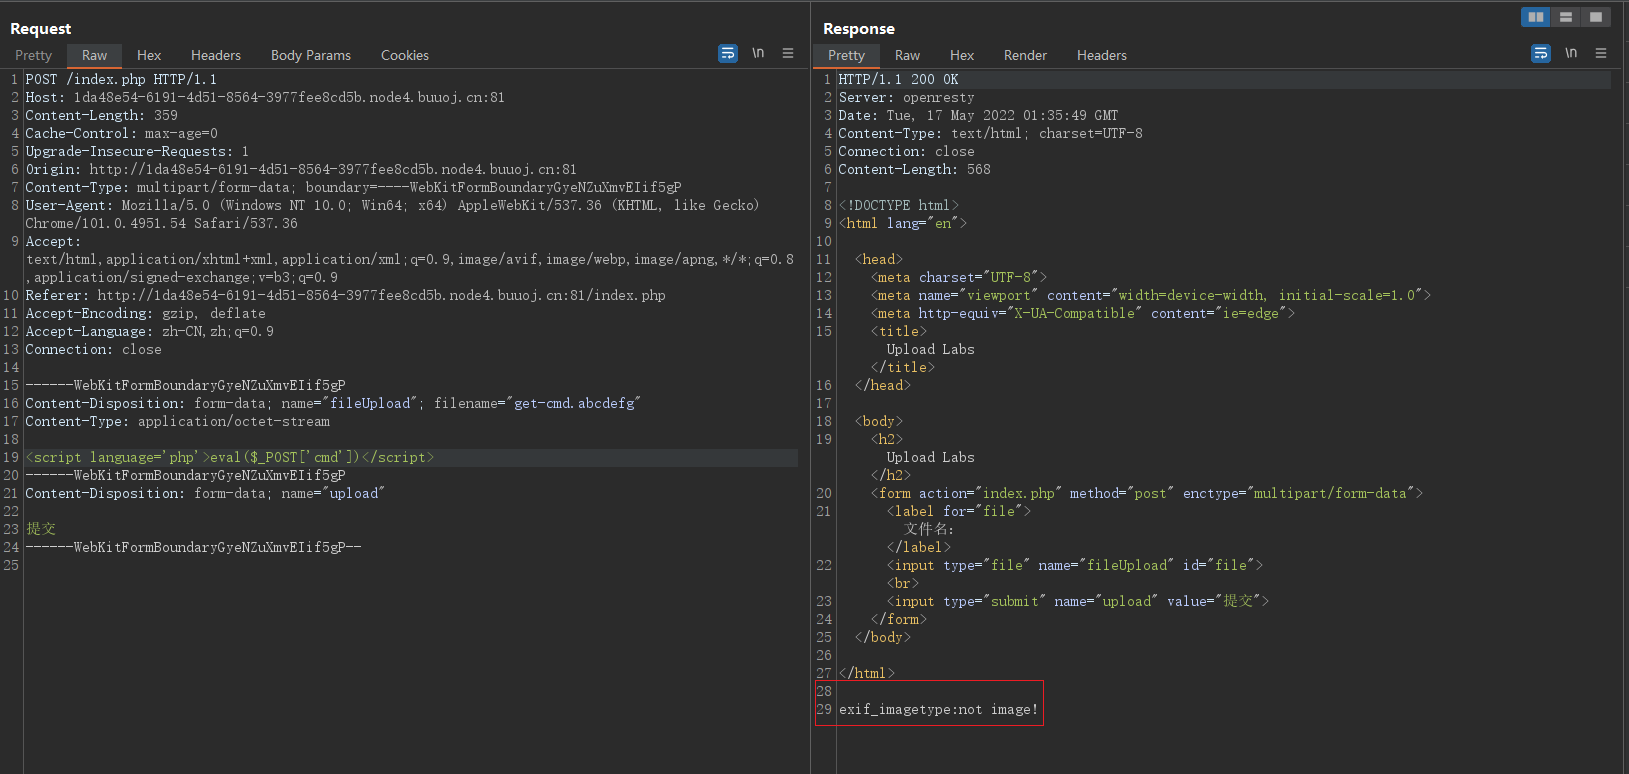
Task: Click the multipart/form-data Content-Type request header
Action: click(353, 187)
